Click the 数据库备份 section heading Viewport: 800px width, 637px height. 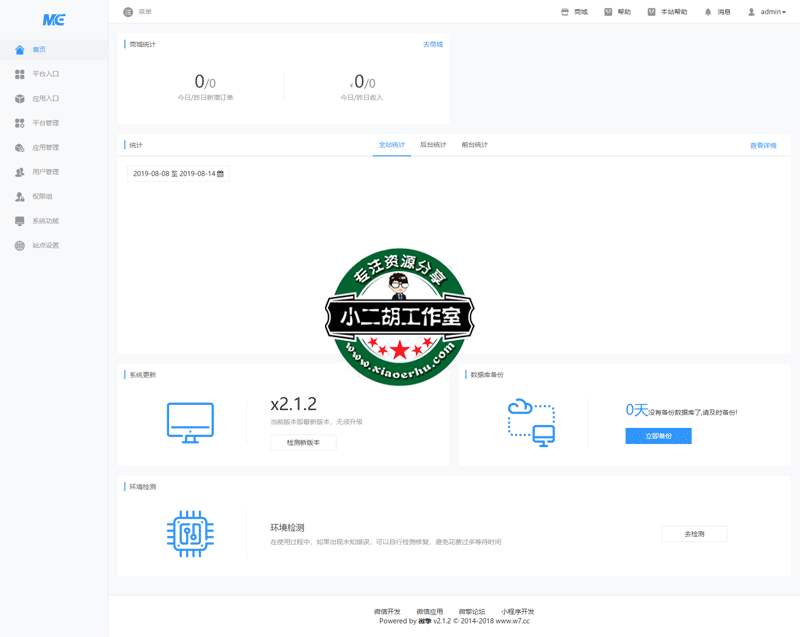point(487,375)
